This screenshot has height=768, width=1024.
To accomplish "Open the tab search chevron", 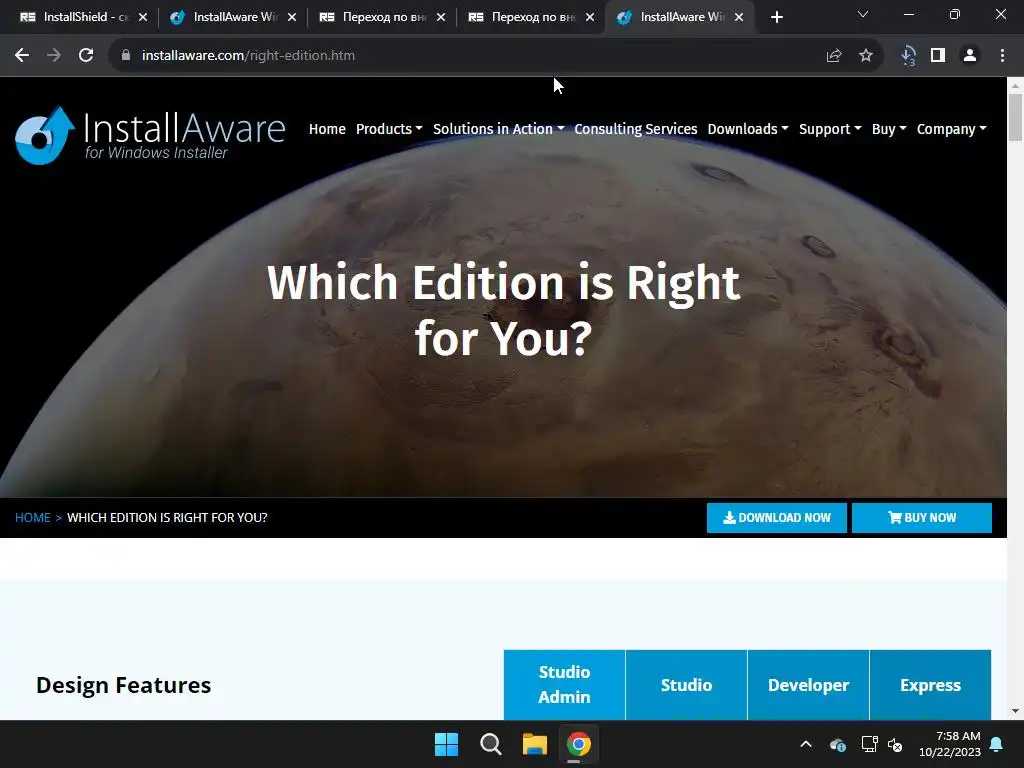I will point(863,14).
